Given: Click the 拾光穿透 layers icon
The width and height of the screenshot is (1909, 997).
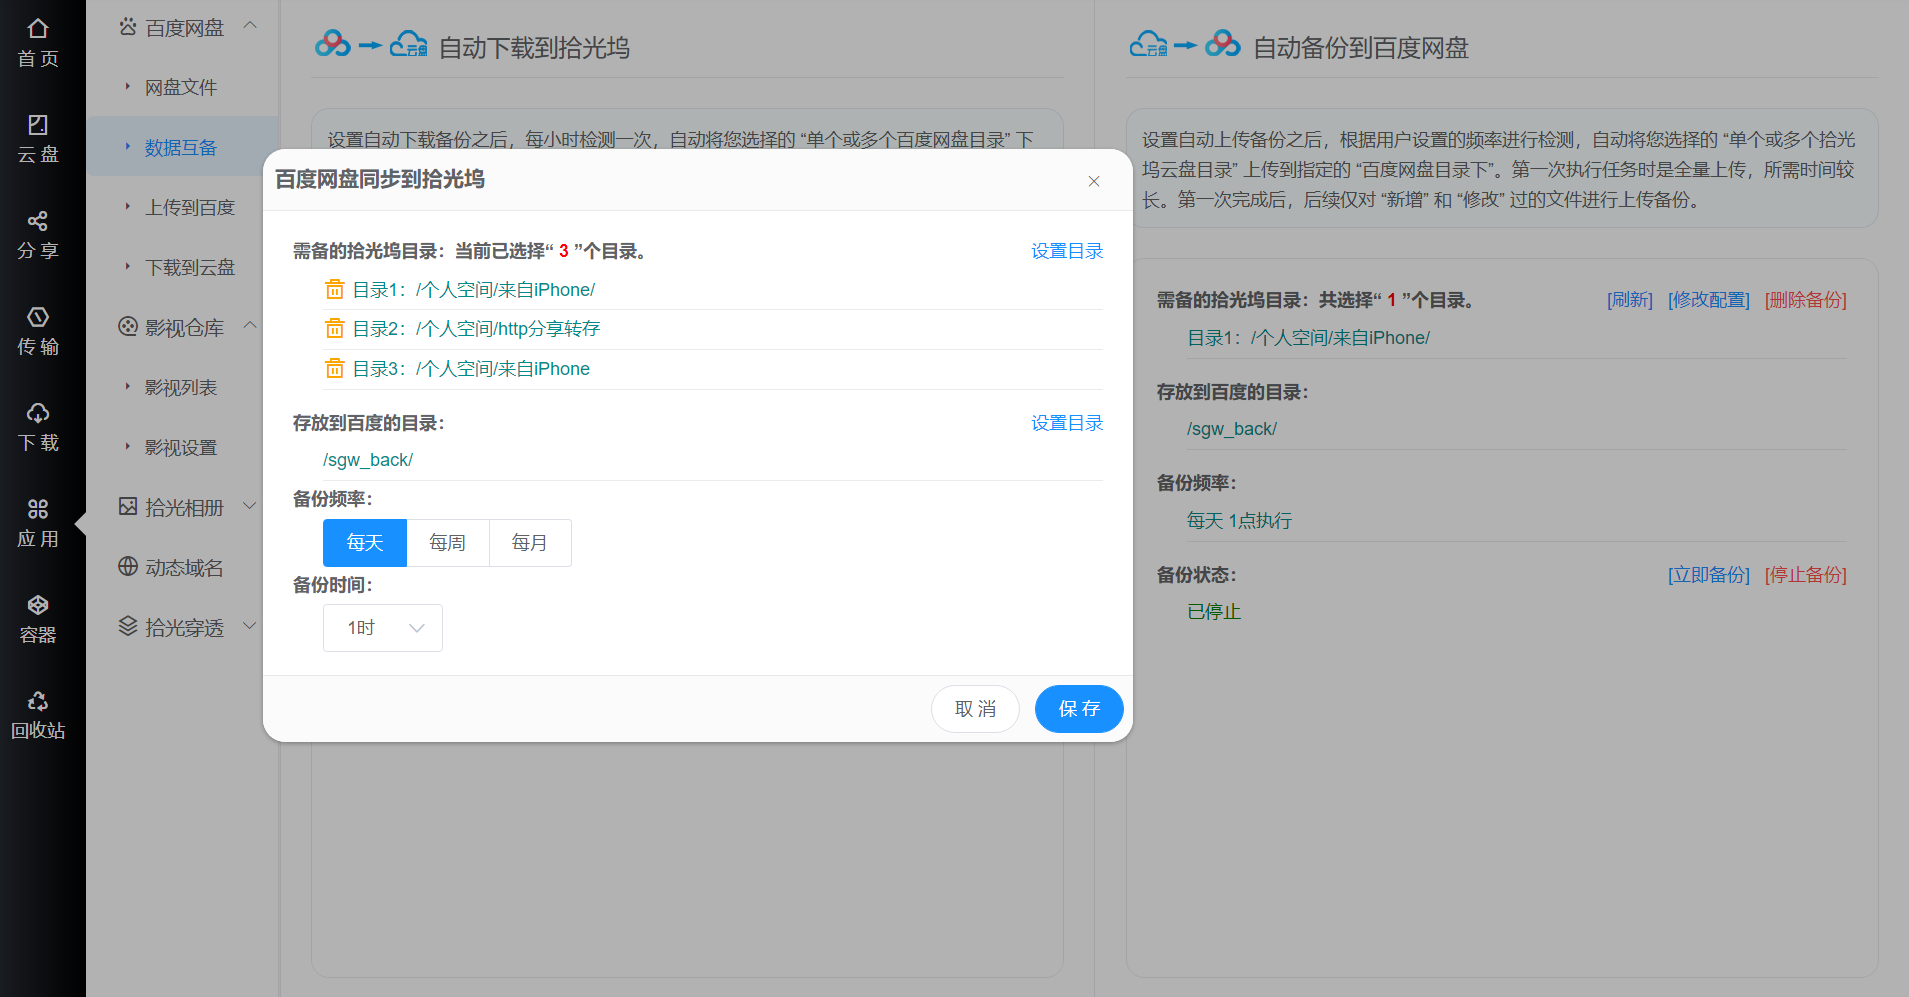Looking at the screenshot, I should click(128, 626).
